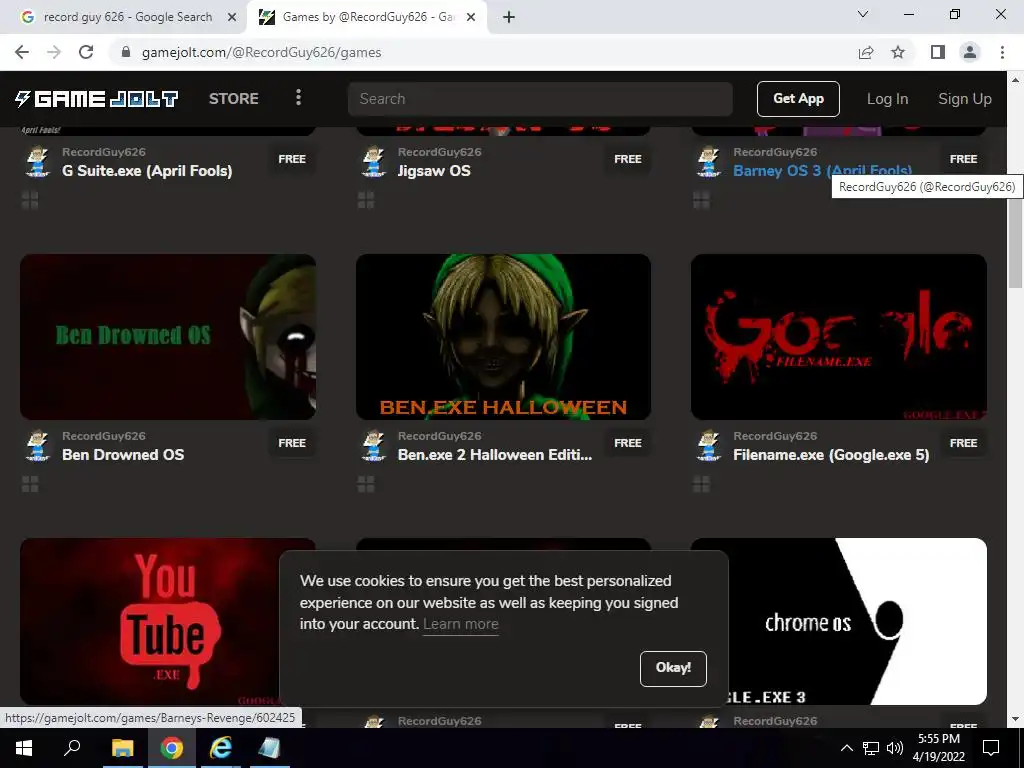Open Internet Explorer from the taskbar
Screen dimensions: 1024x768
[x=221, y=748]
